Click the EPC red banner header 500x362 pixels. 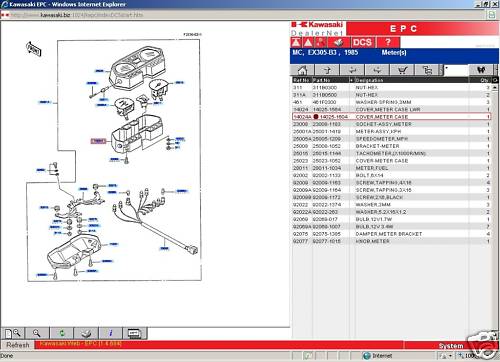[x=423, y=29]
